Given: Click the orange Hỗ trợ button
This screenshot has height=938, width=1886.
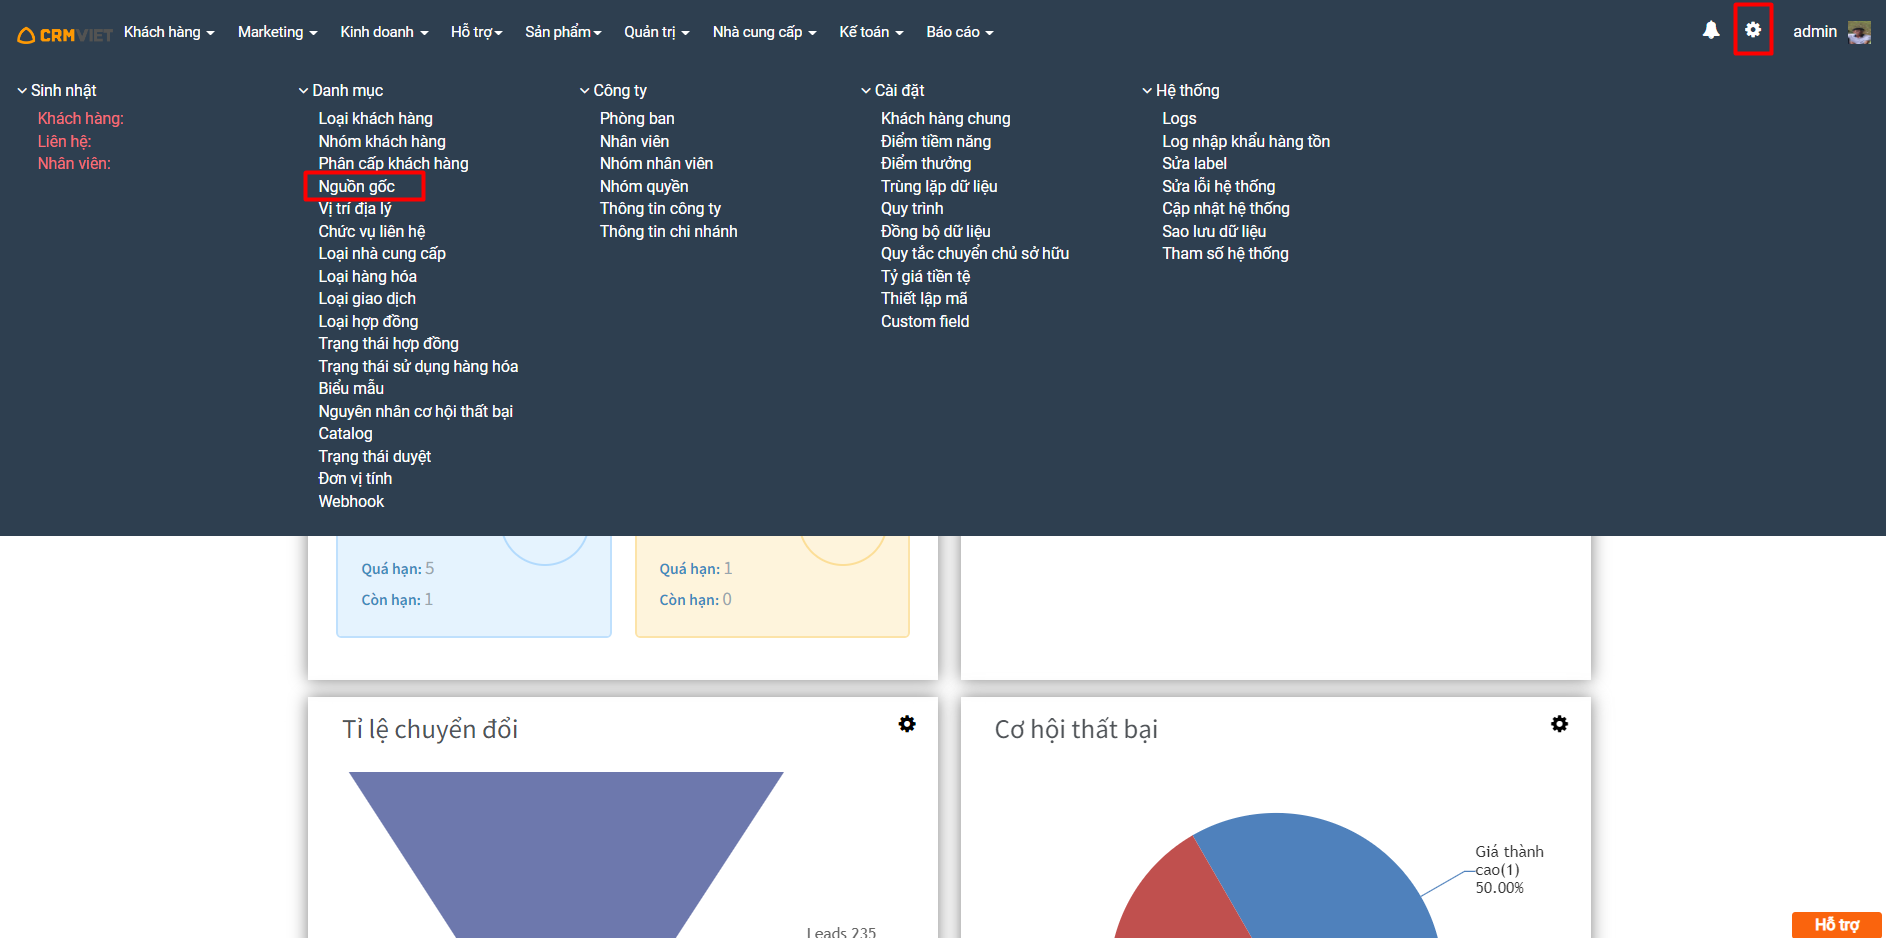Looking at the screenshot, I should click(x=1836, y=925).
